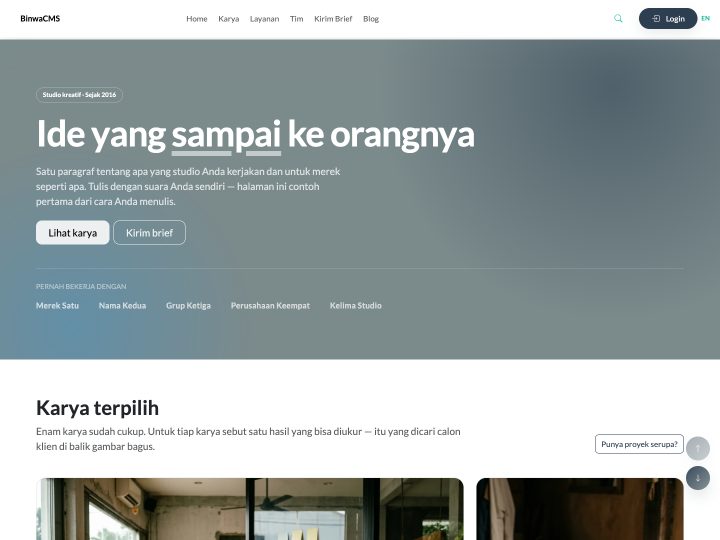Switch language via EN link
720x540 pixels.
(x=705, y=18)
